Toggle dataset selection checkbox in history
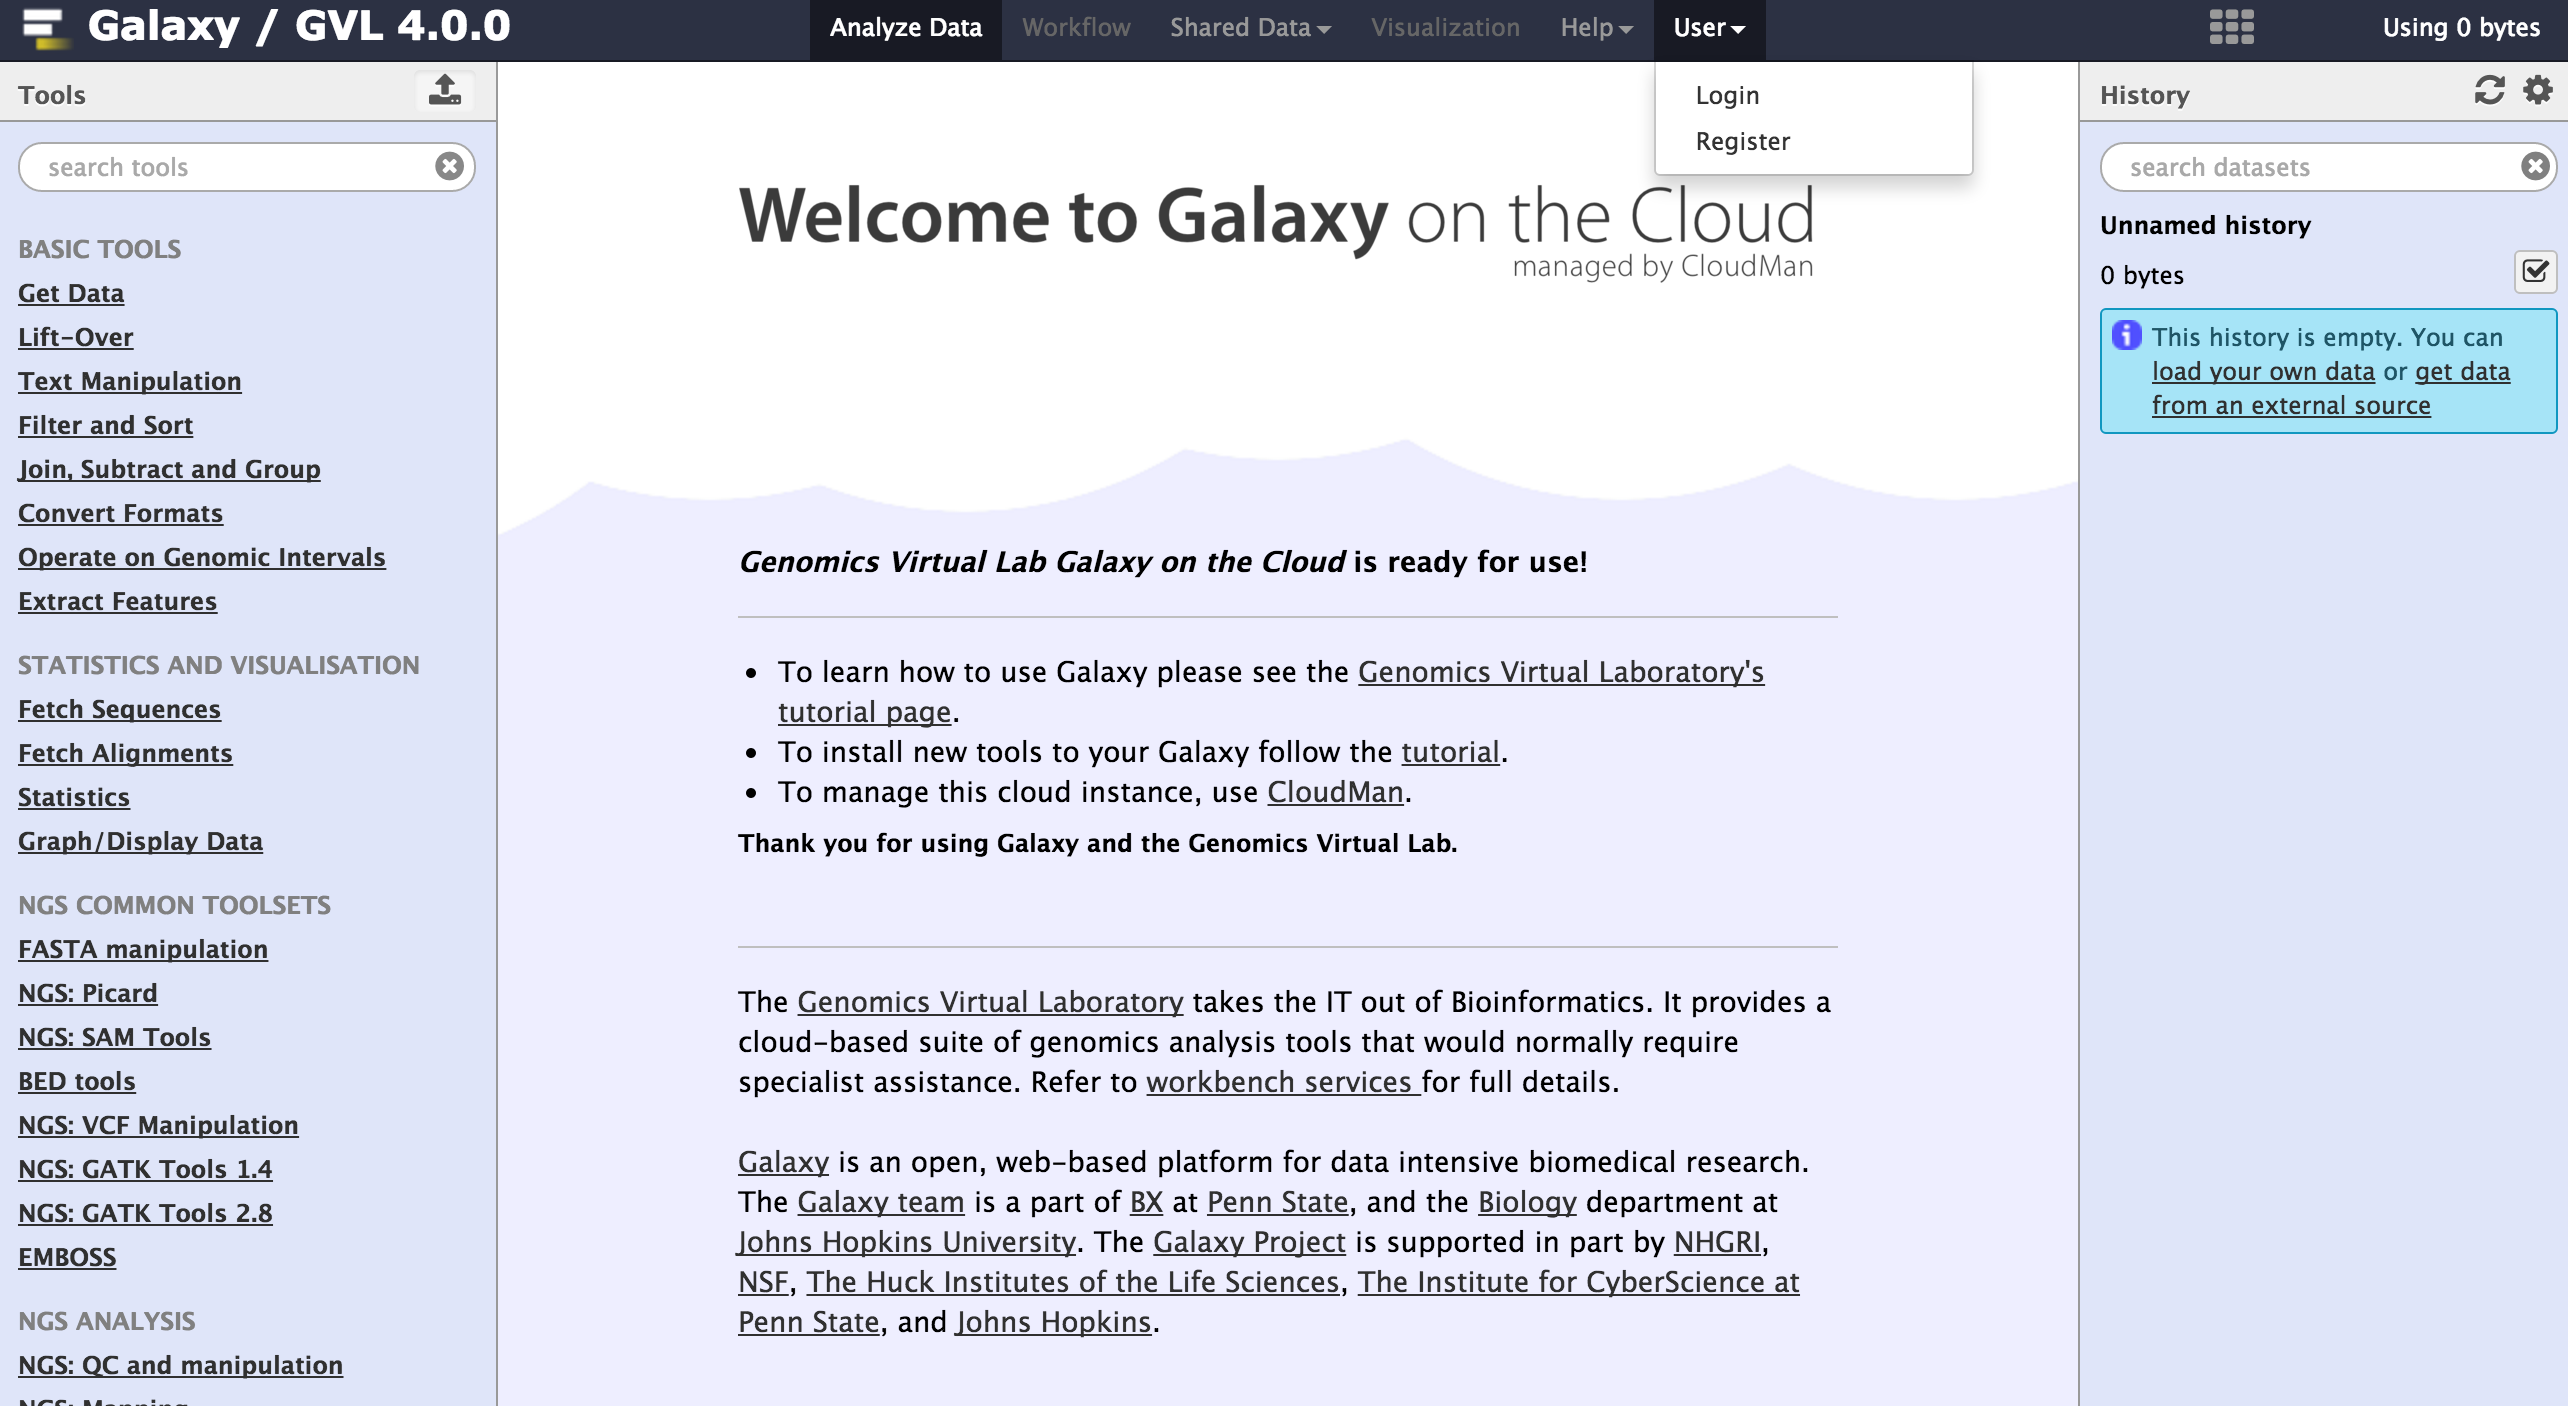2568x1406 pixels. tap(2535, 272)
